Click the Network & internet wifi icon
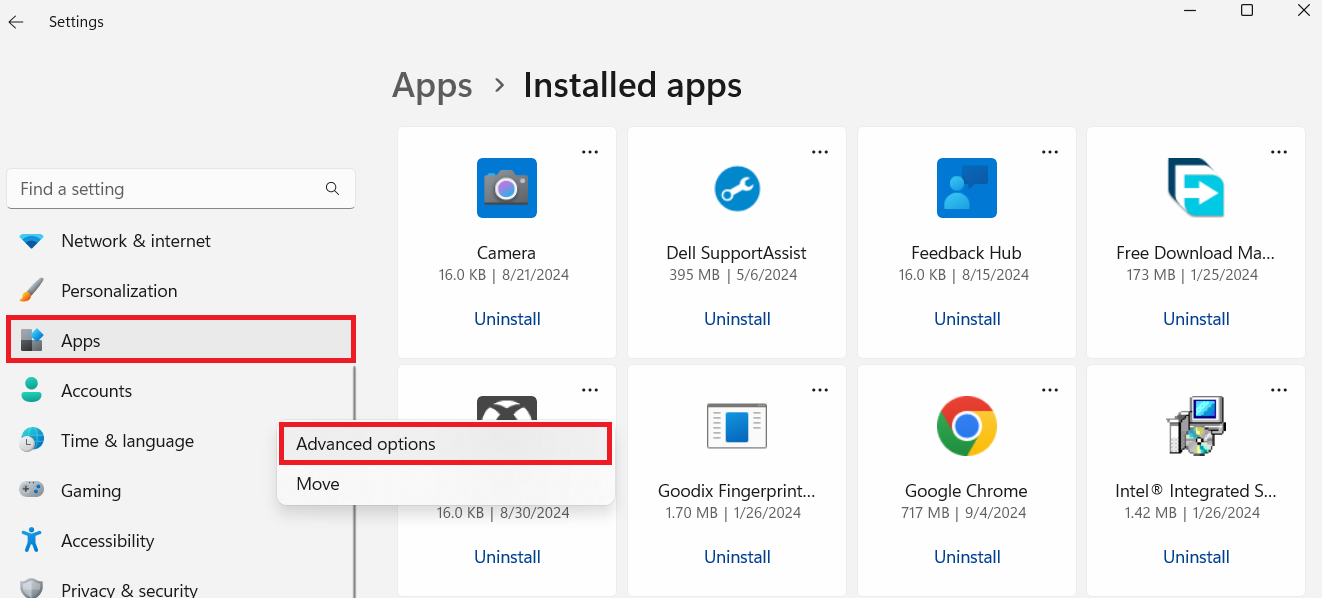This screenshot has height=598, width=1322. pyautogui.click(x=32, y=241)
